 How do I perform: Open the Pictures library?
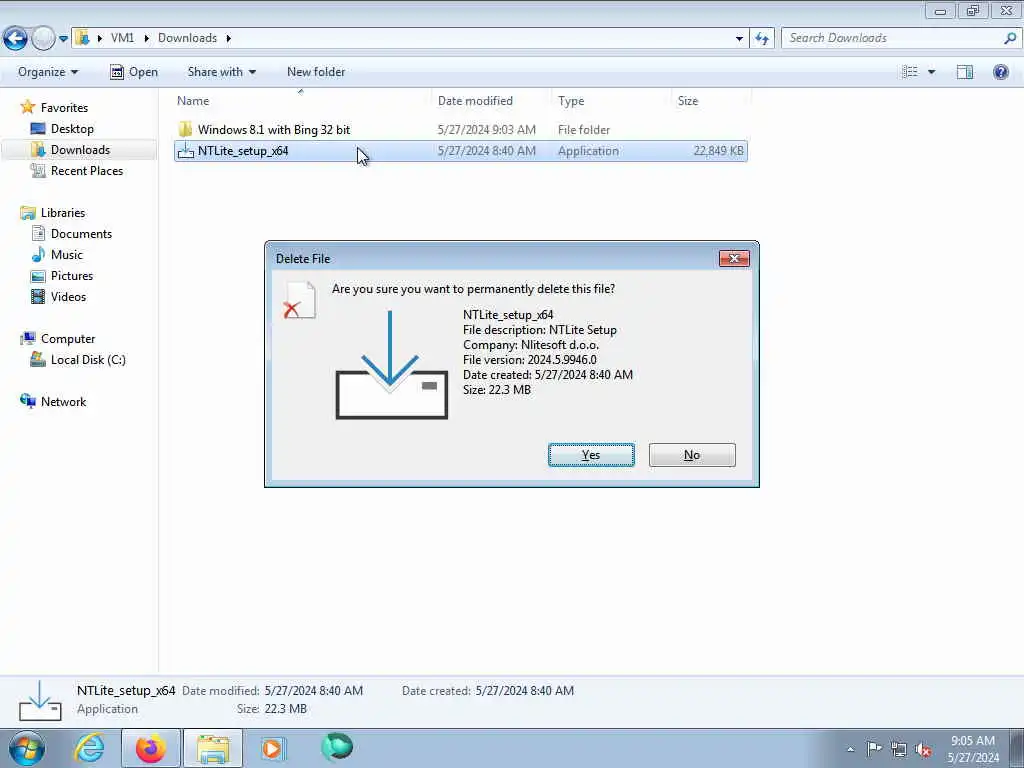[72, 276]
